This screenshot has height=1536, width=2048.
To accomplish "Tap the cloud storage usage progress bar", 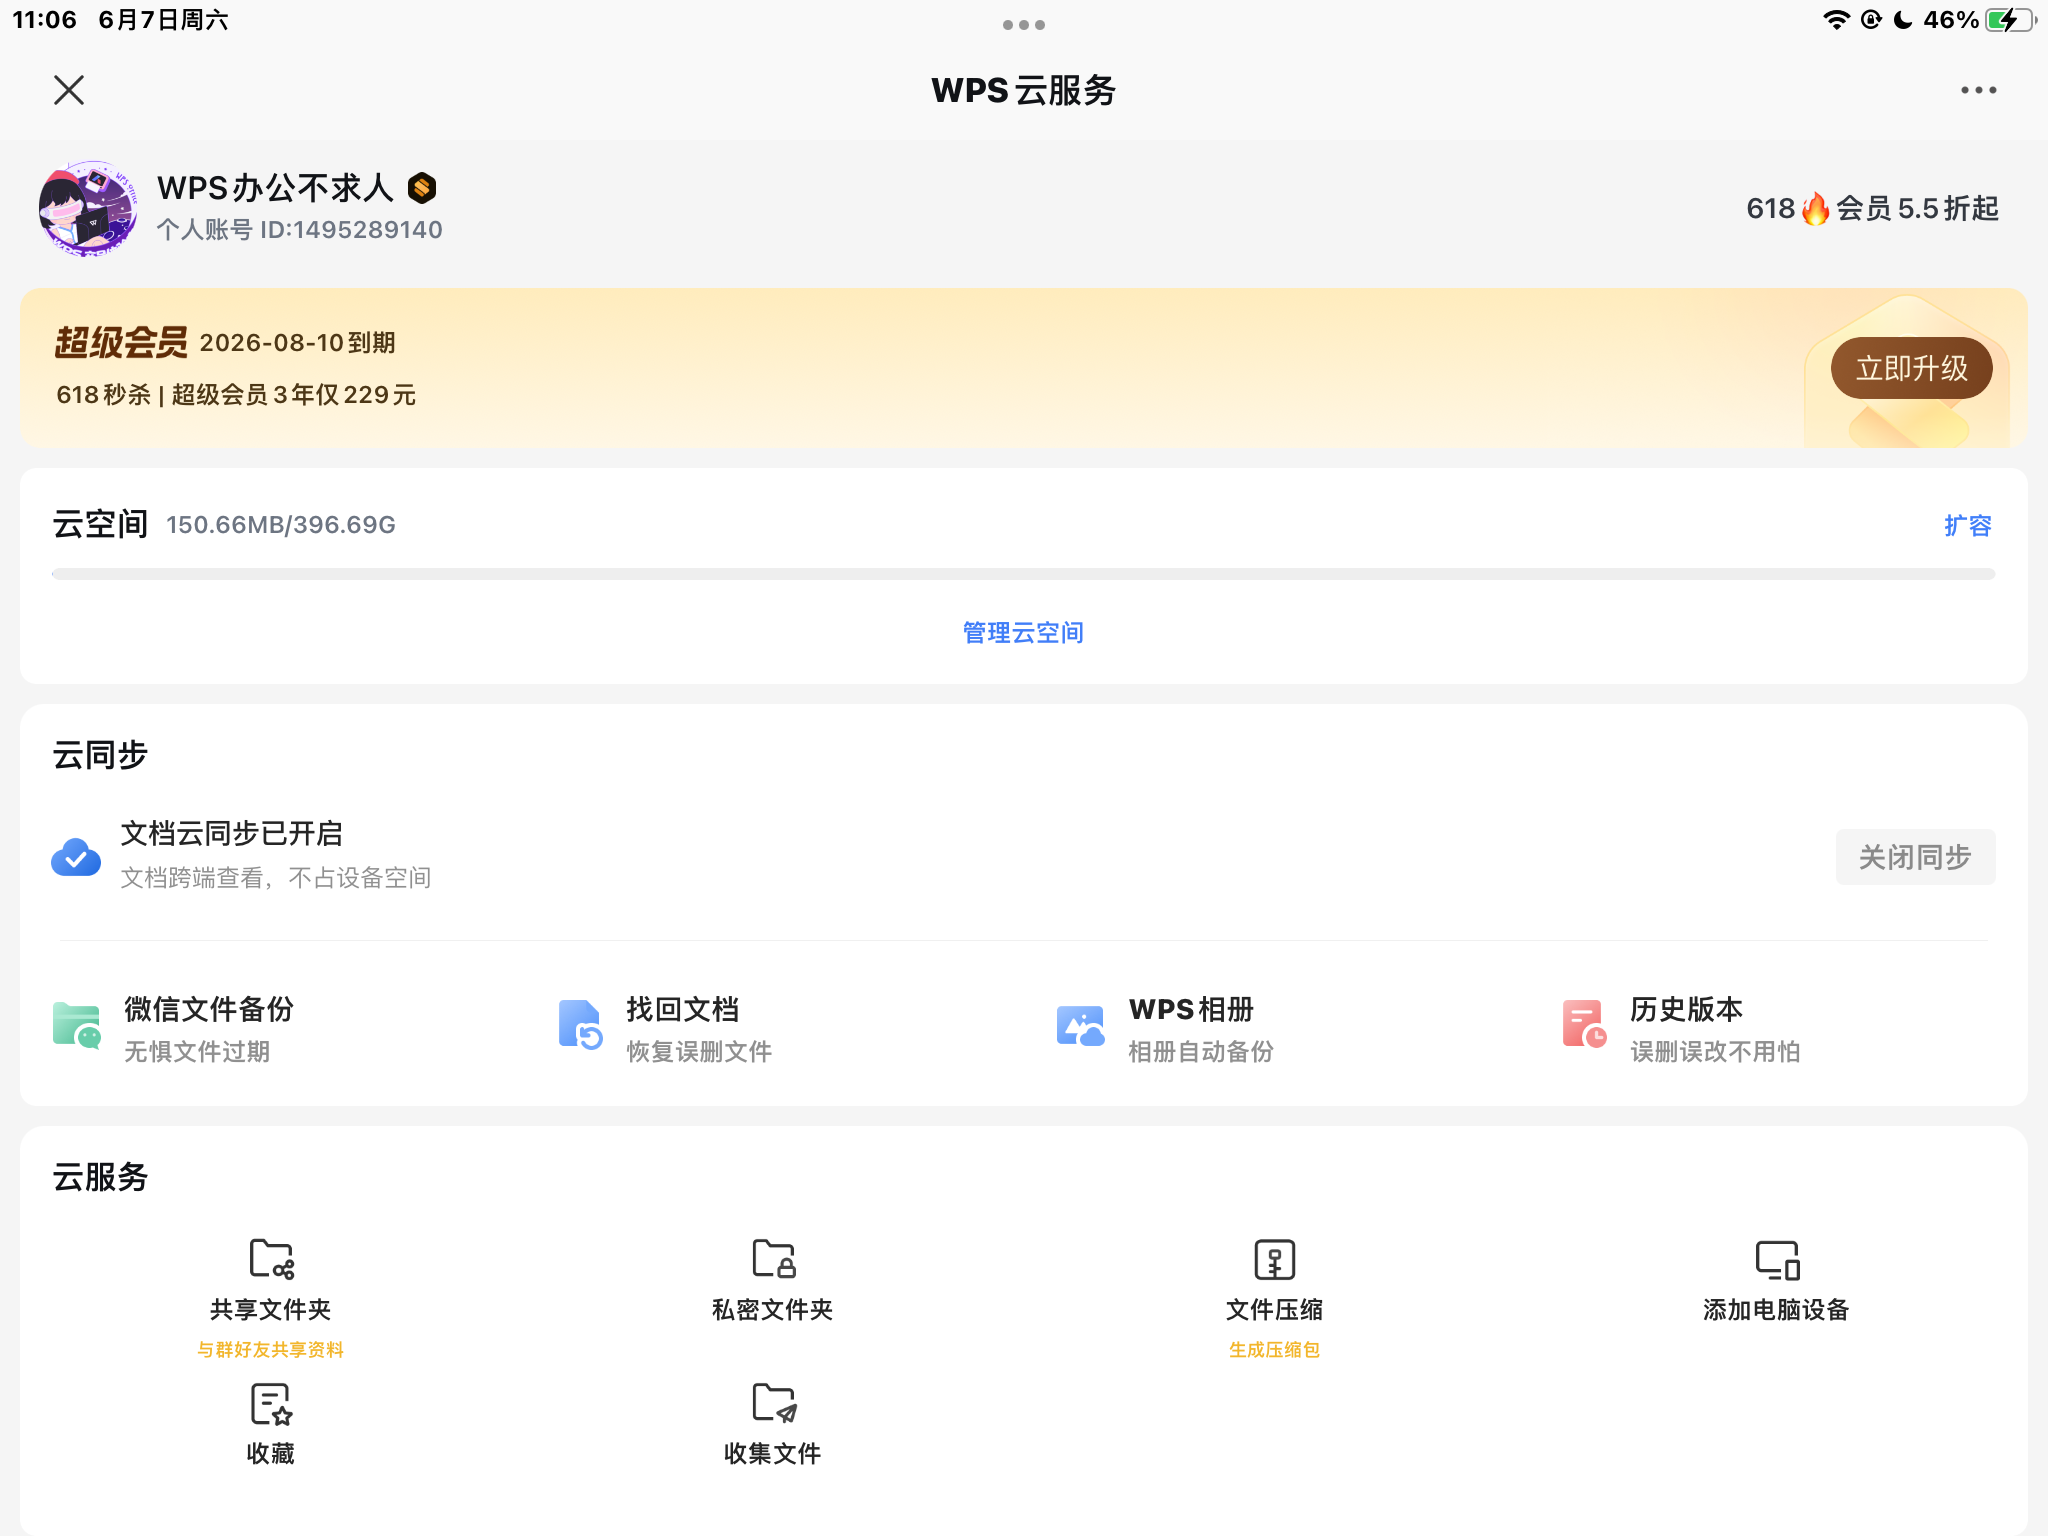I will coord(1023,574).
